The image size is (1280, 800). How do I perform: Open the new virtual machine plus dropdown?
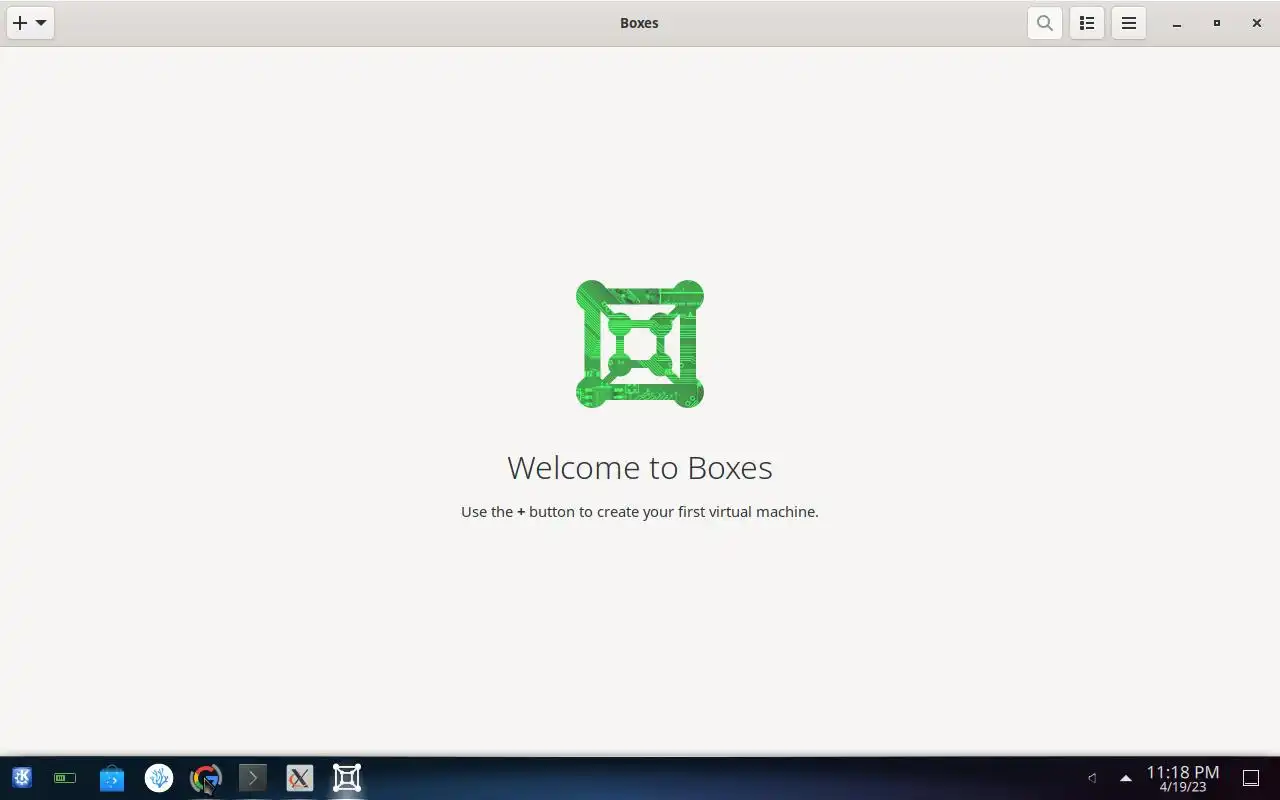(x=30, y=23)
